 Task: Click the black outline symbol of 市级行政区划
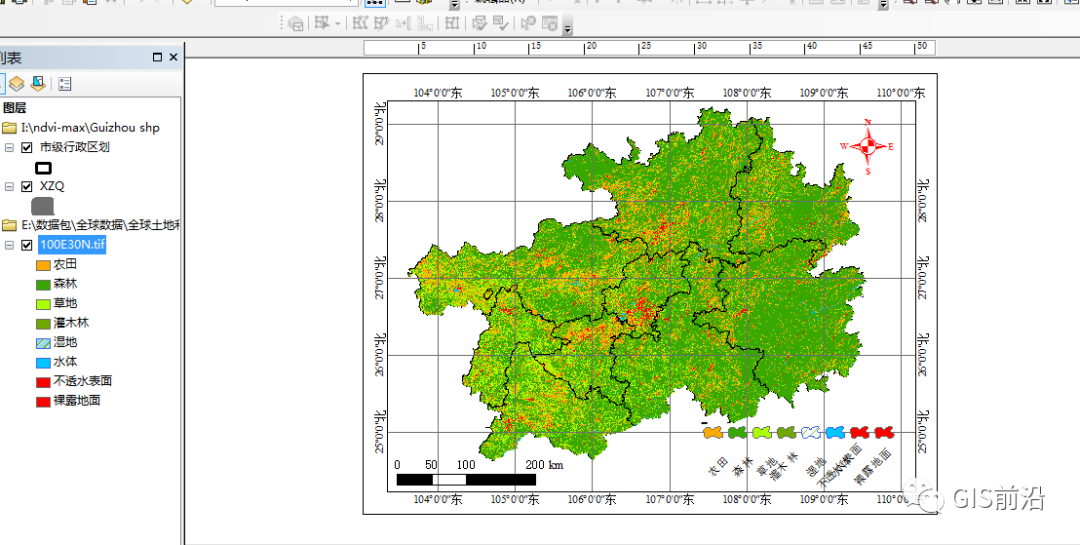43,167
